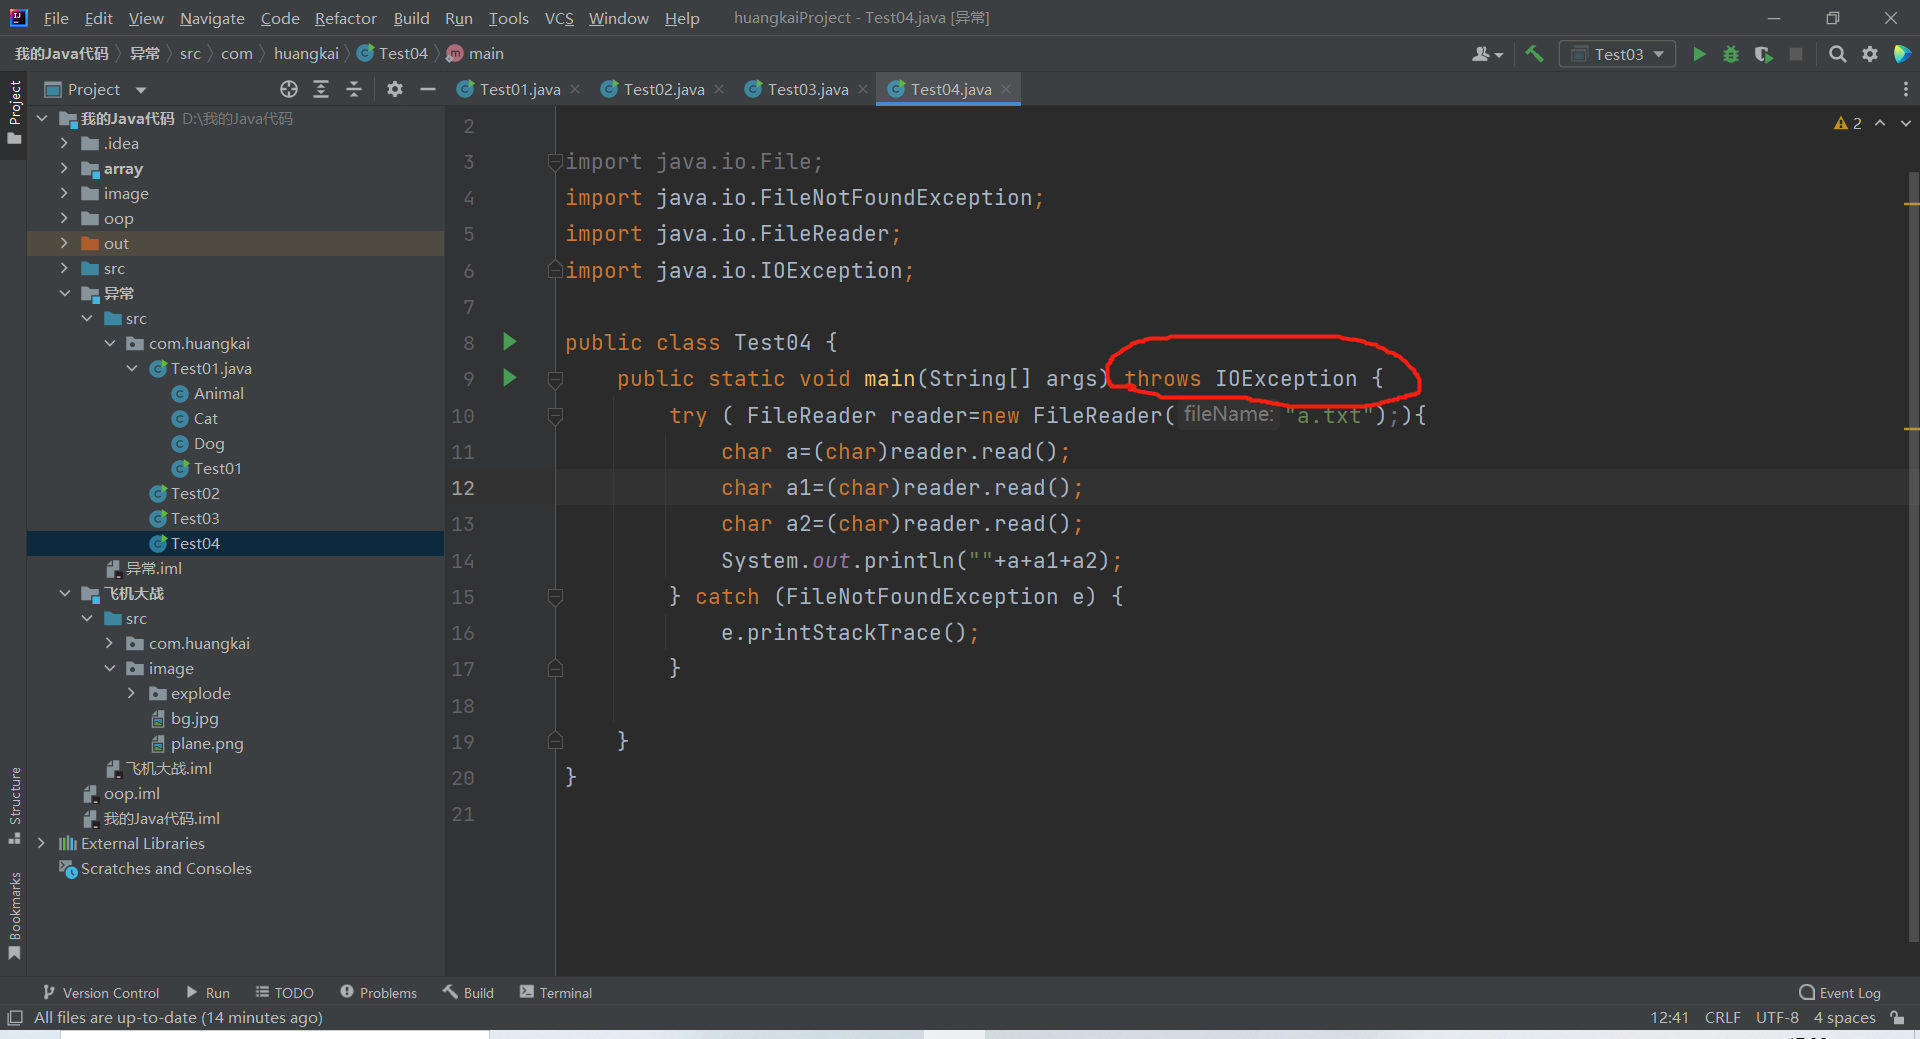1920x1039 pixels.
Task: Hide the Project tool window
Action: [428, 89]
